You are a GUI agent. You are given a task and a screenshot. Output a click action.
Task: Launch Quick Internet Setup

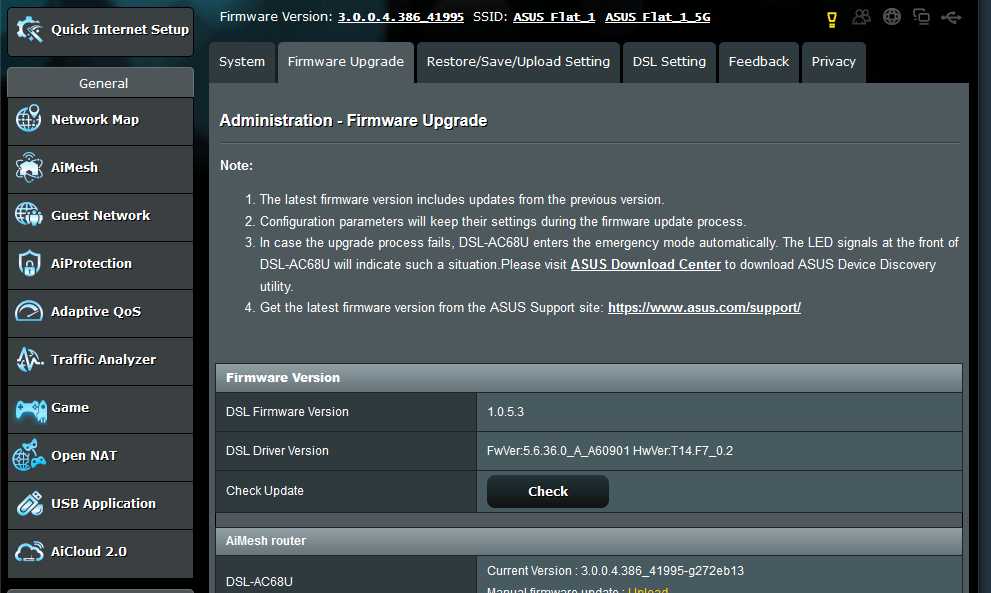(x=100, y=30)
